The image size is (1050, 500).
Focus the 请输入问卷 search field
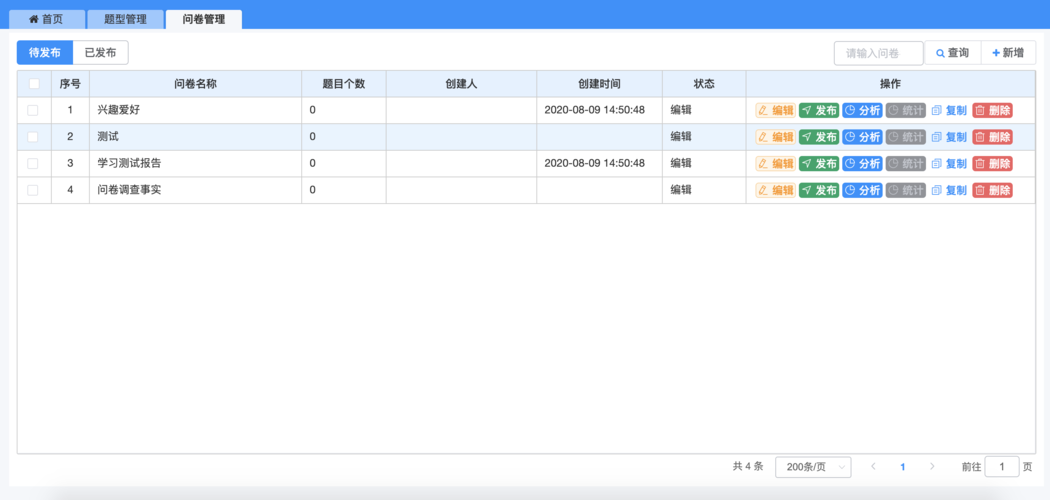(x=879, y=53)
